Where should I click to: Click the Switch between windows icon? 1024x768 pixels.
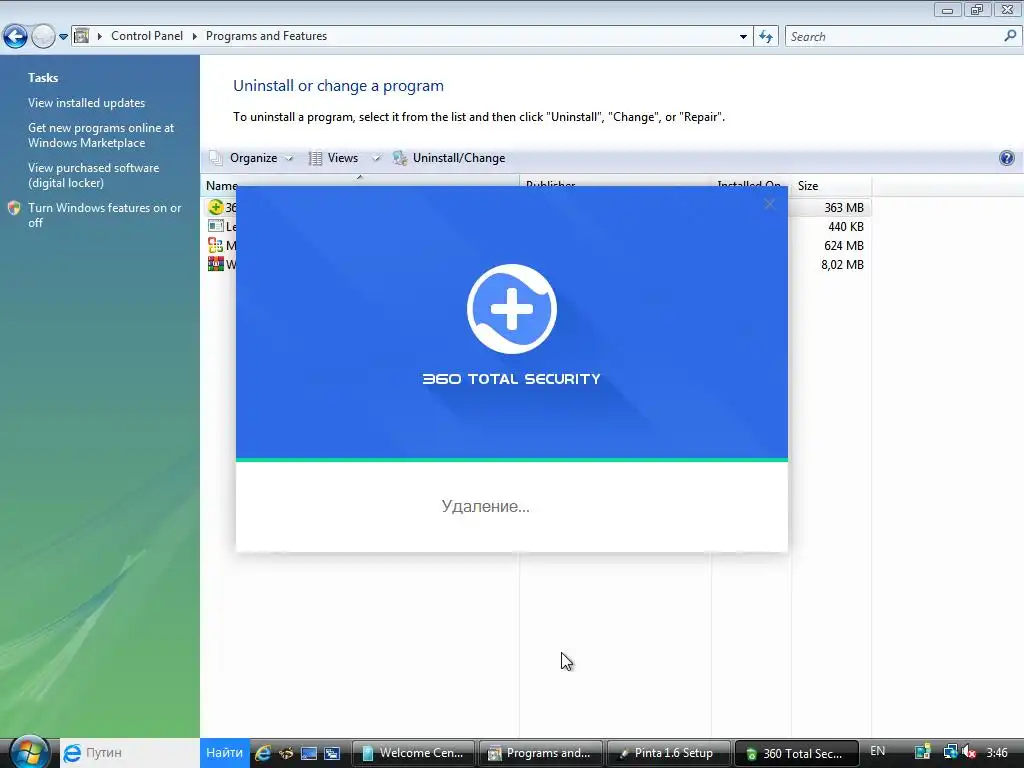tap(332, 753)
